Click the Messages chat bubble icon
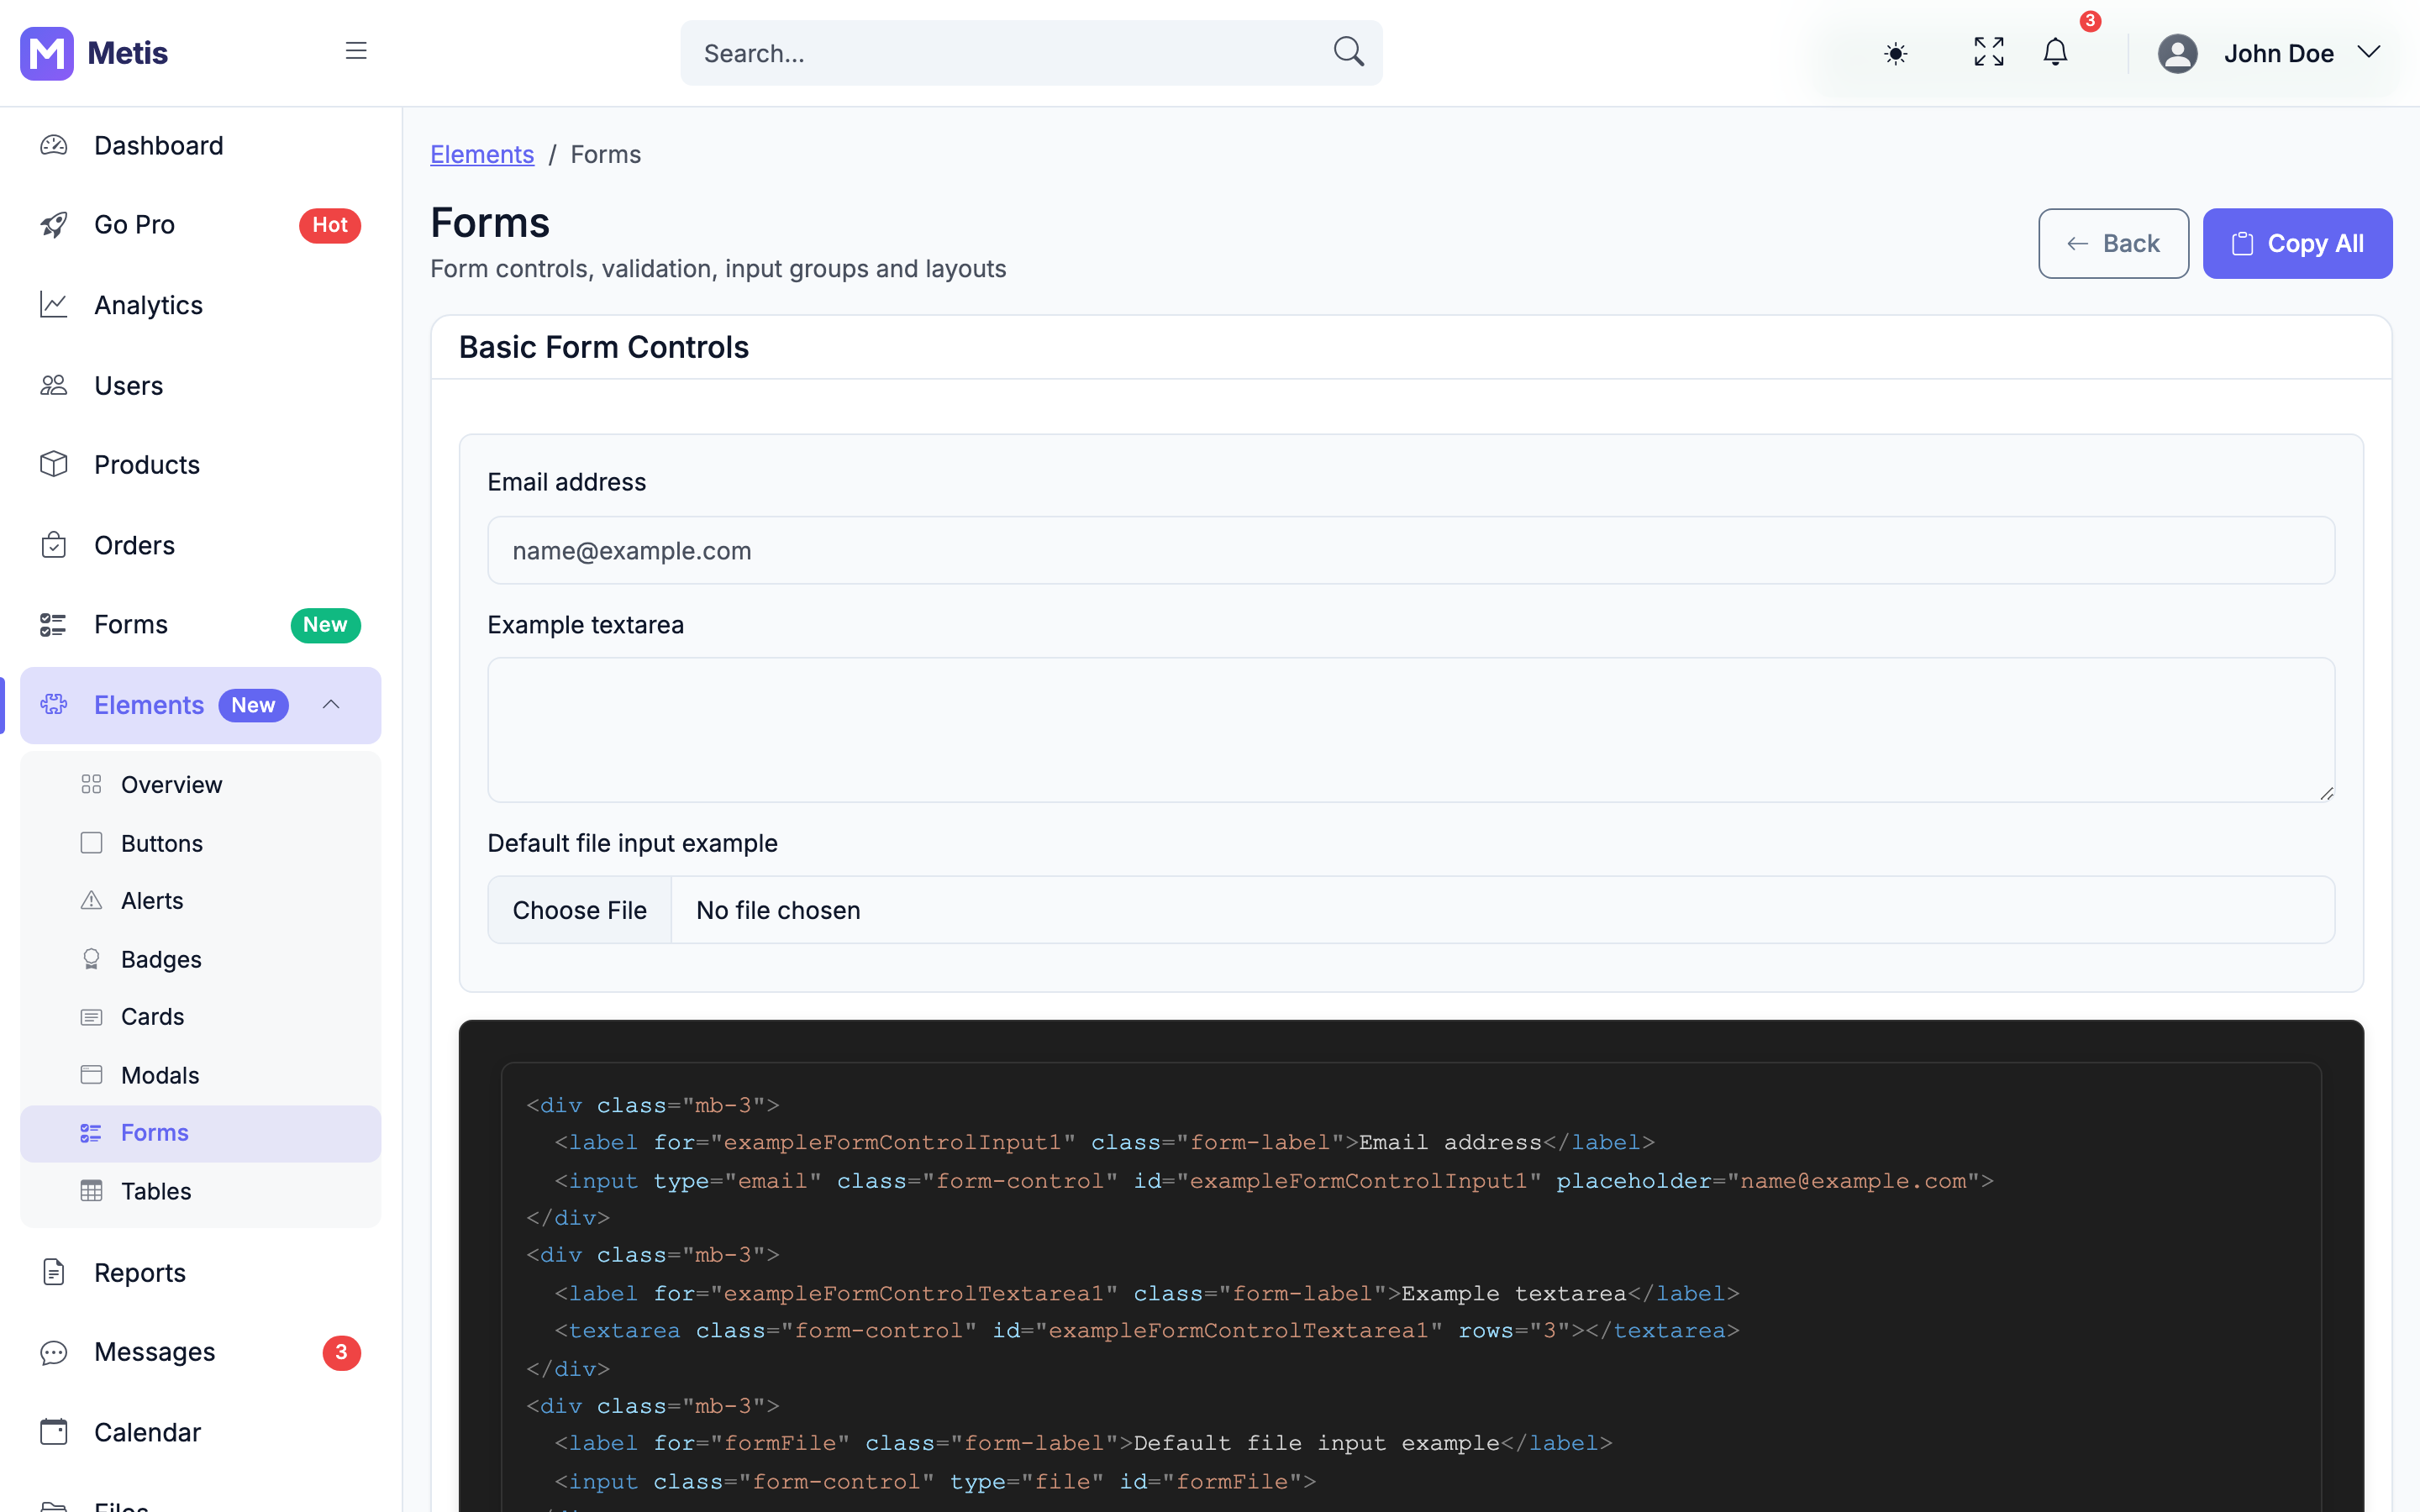2420x1512 pixels. coord(54,1352)
